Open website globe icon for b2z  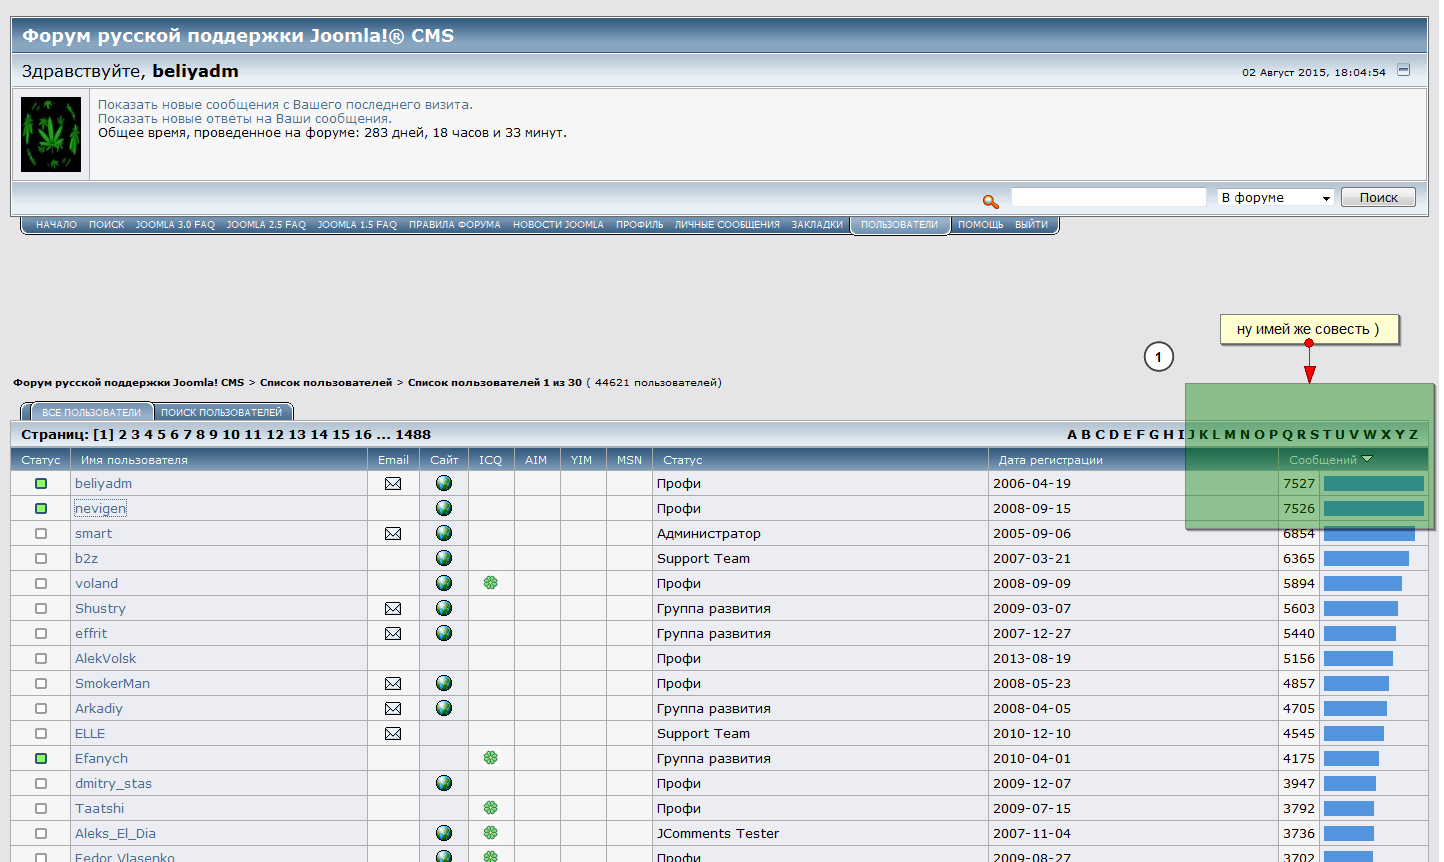[x=444, y=558]
